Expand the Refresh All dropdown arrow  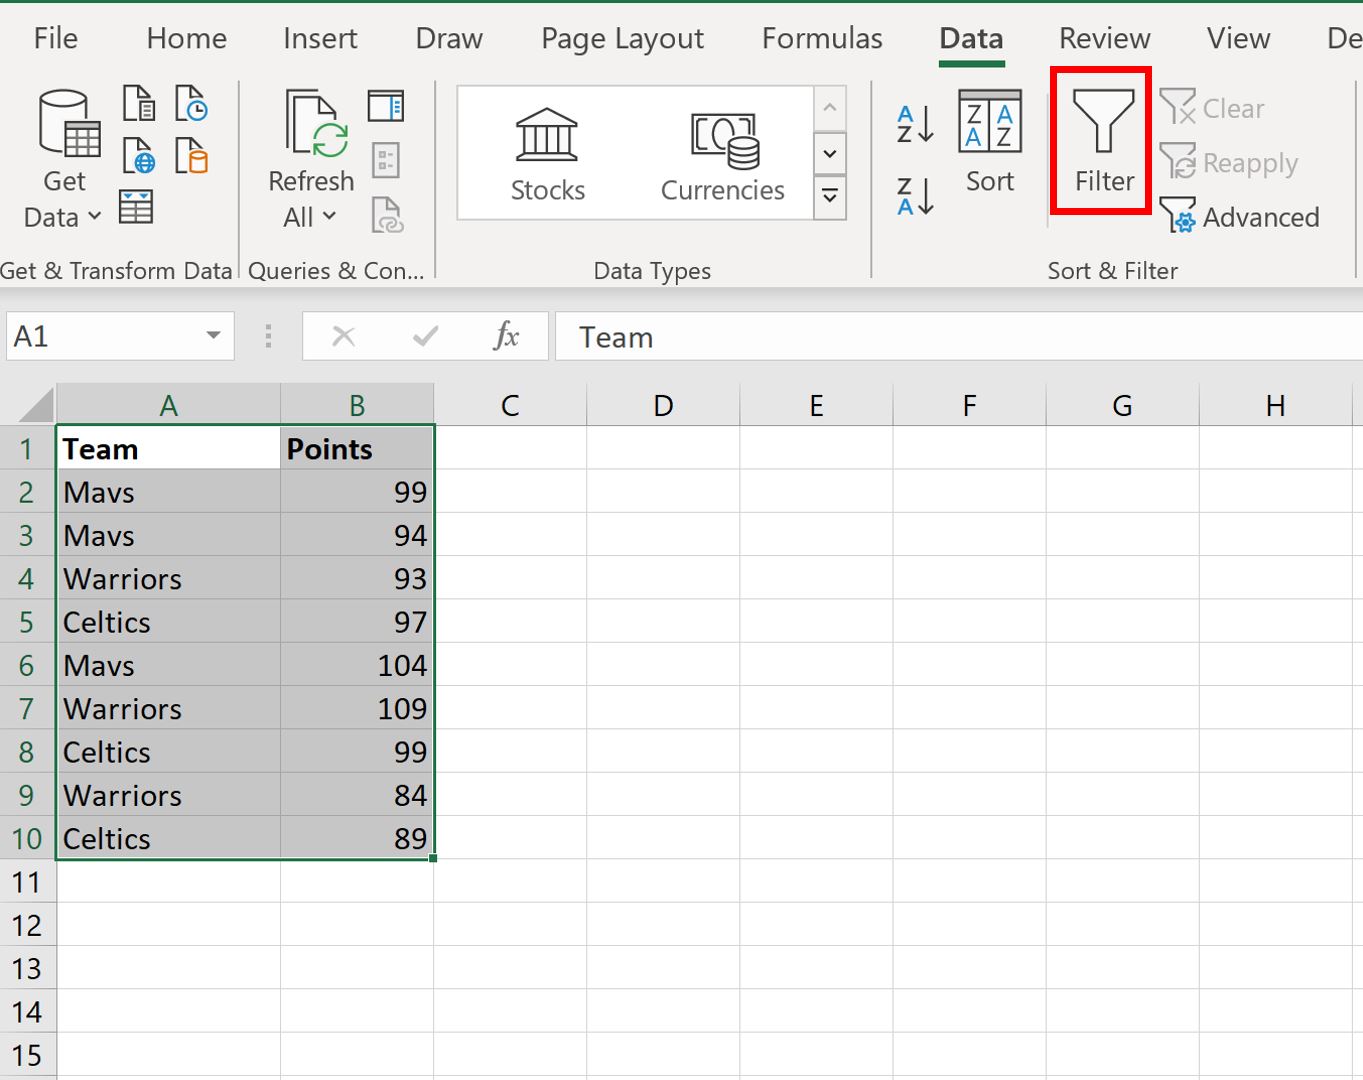click(x=331, y=217)
